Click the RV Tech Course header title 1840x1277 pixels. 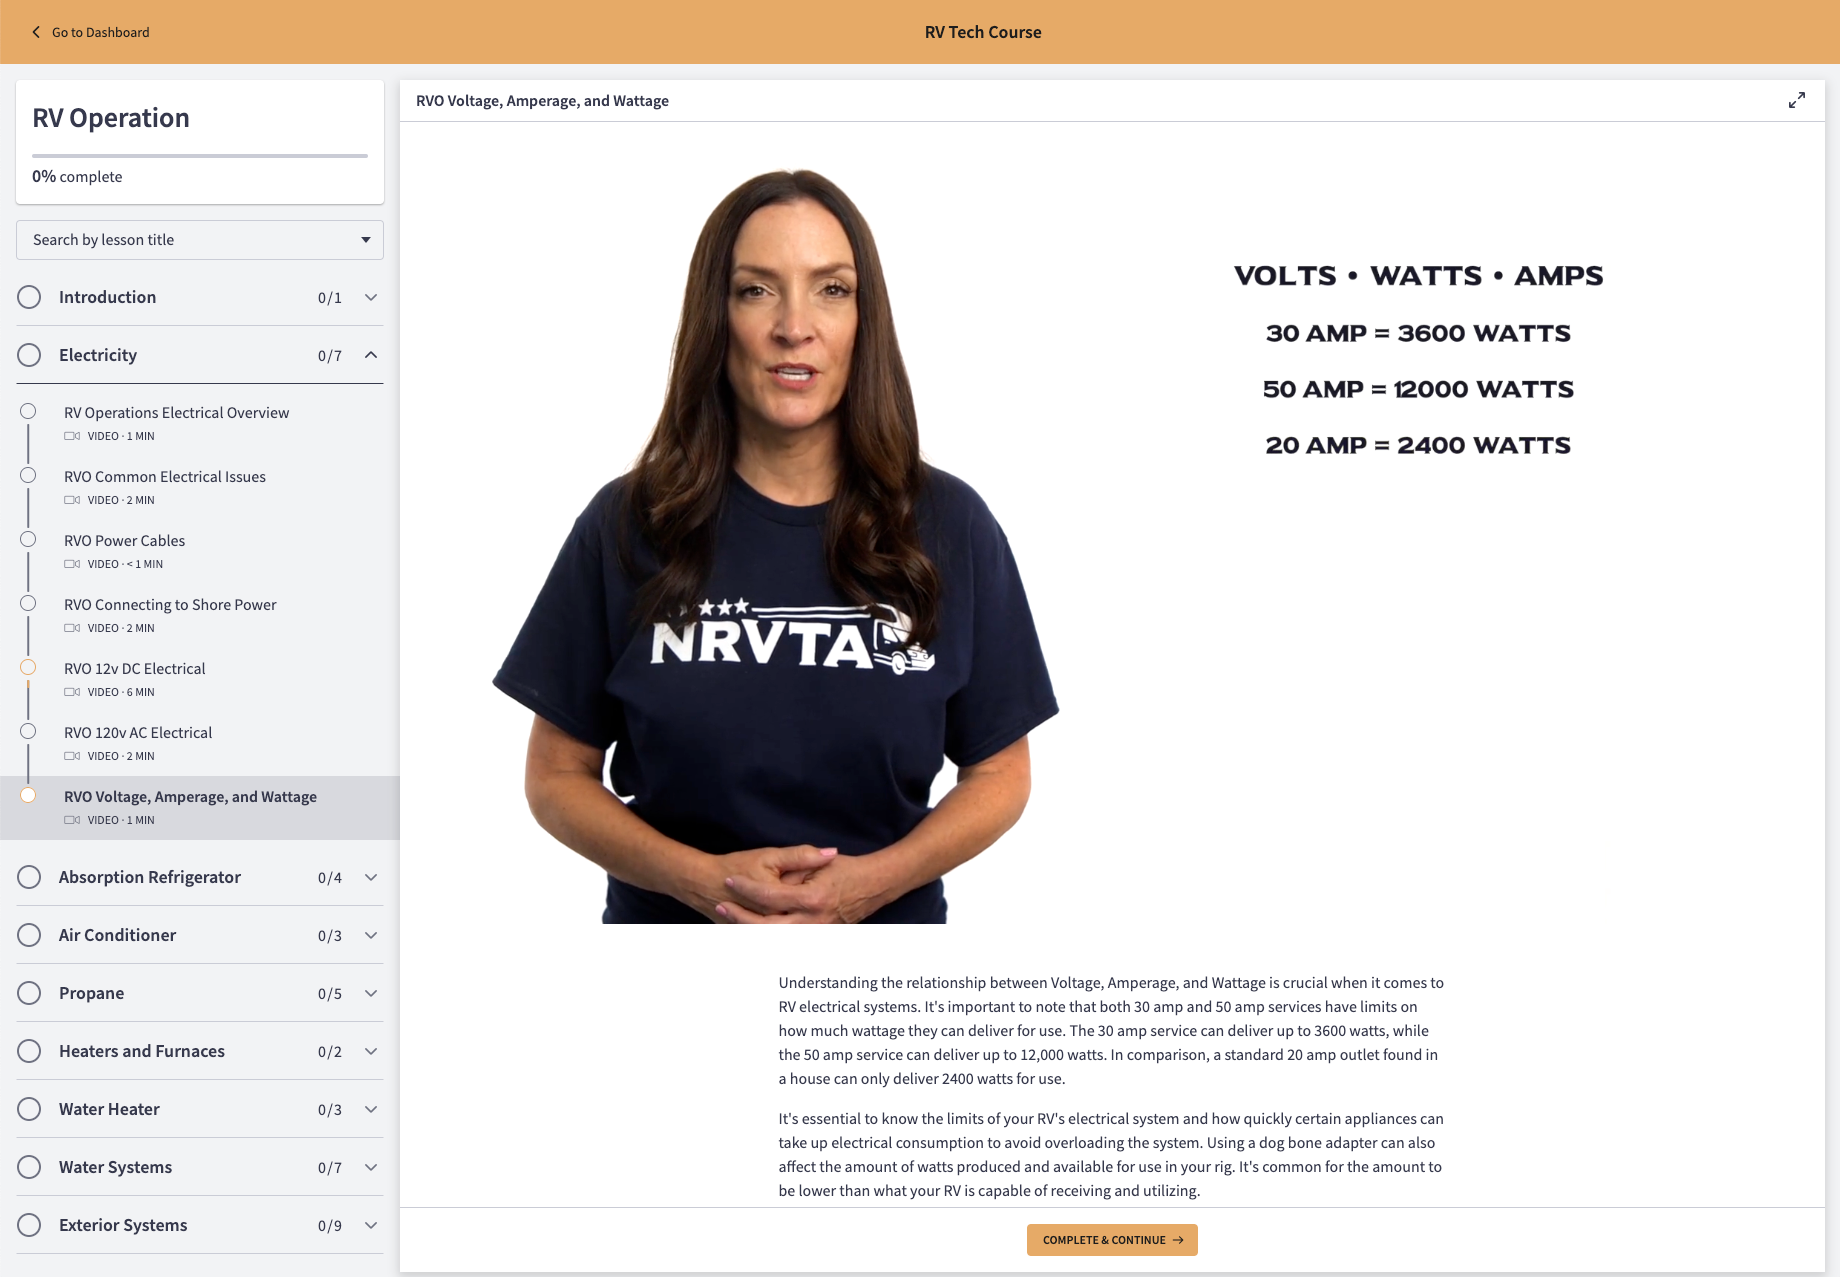[x=983, y=32]
